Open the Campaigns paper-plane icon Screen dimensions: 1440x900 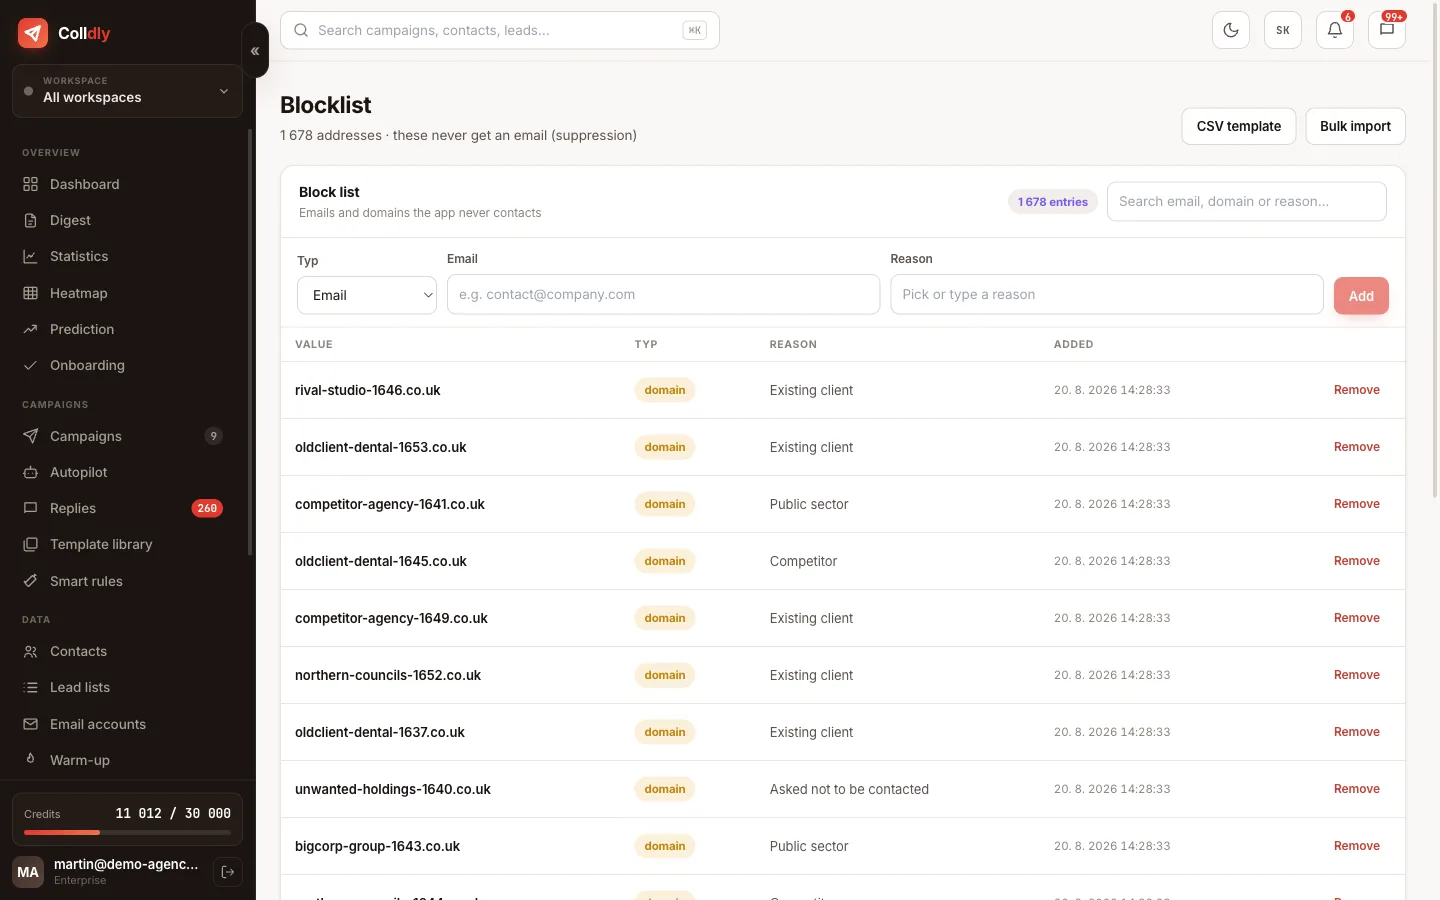[30, 436]
